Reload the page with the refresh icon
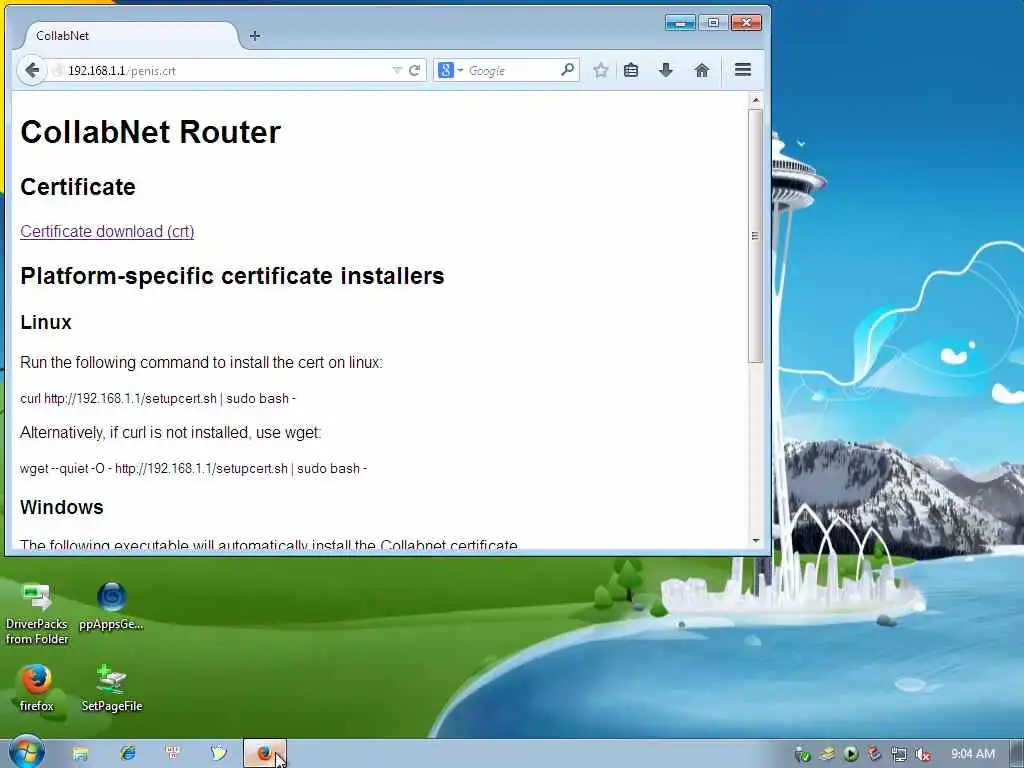The width and height of the screenshot is (1024, 768). click(x=414, y=71)
